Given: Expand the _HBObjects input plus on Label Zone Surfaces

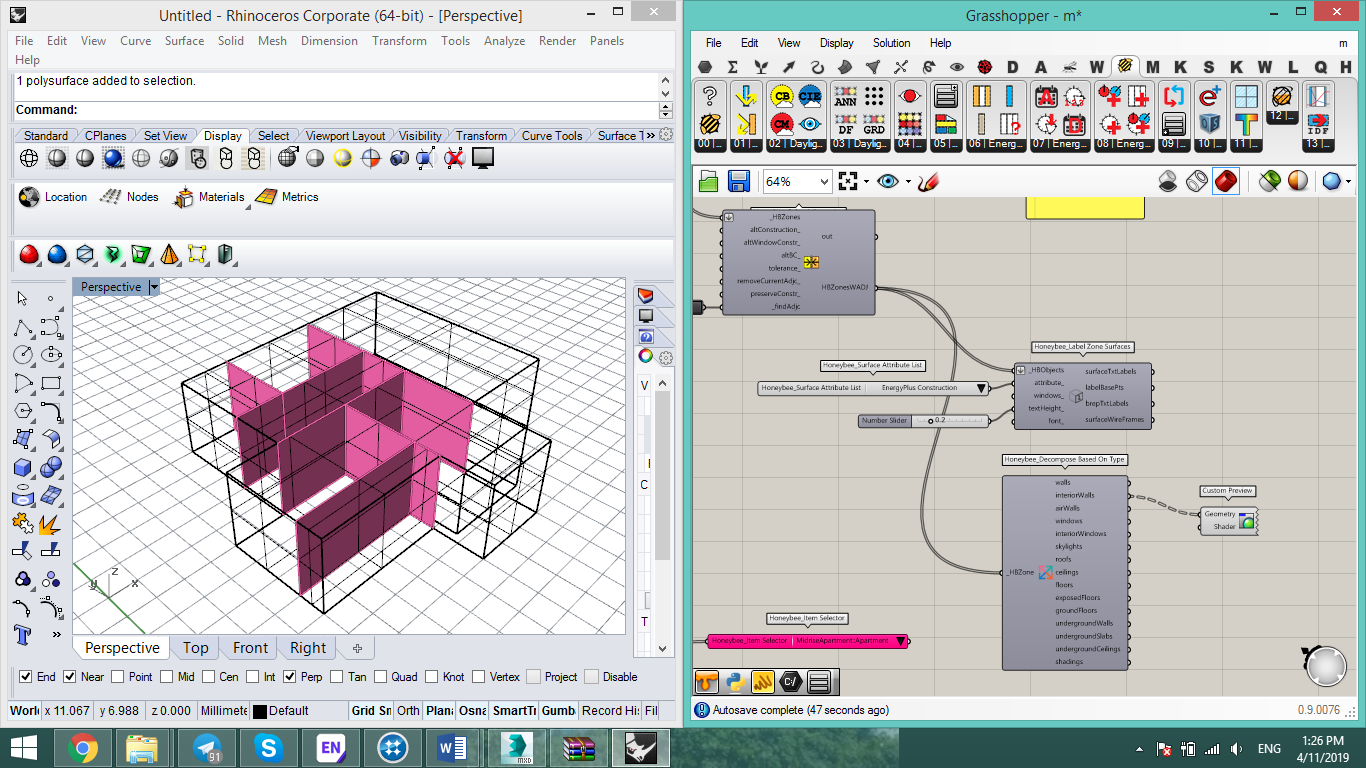Looking at the screenshot, I should pyautogui.click(x=1021, y=370).
